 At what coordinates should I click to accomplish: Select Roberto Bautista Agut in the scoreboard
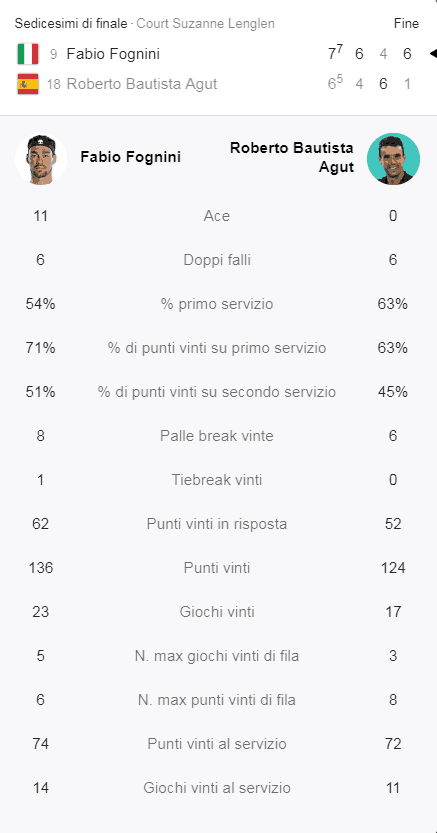pos(142,84)
